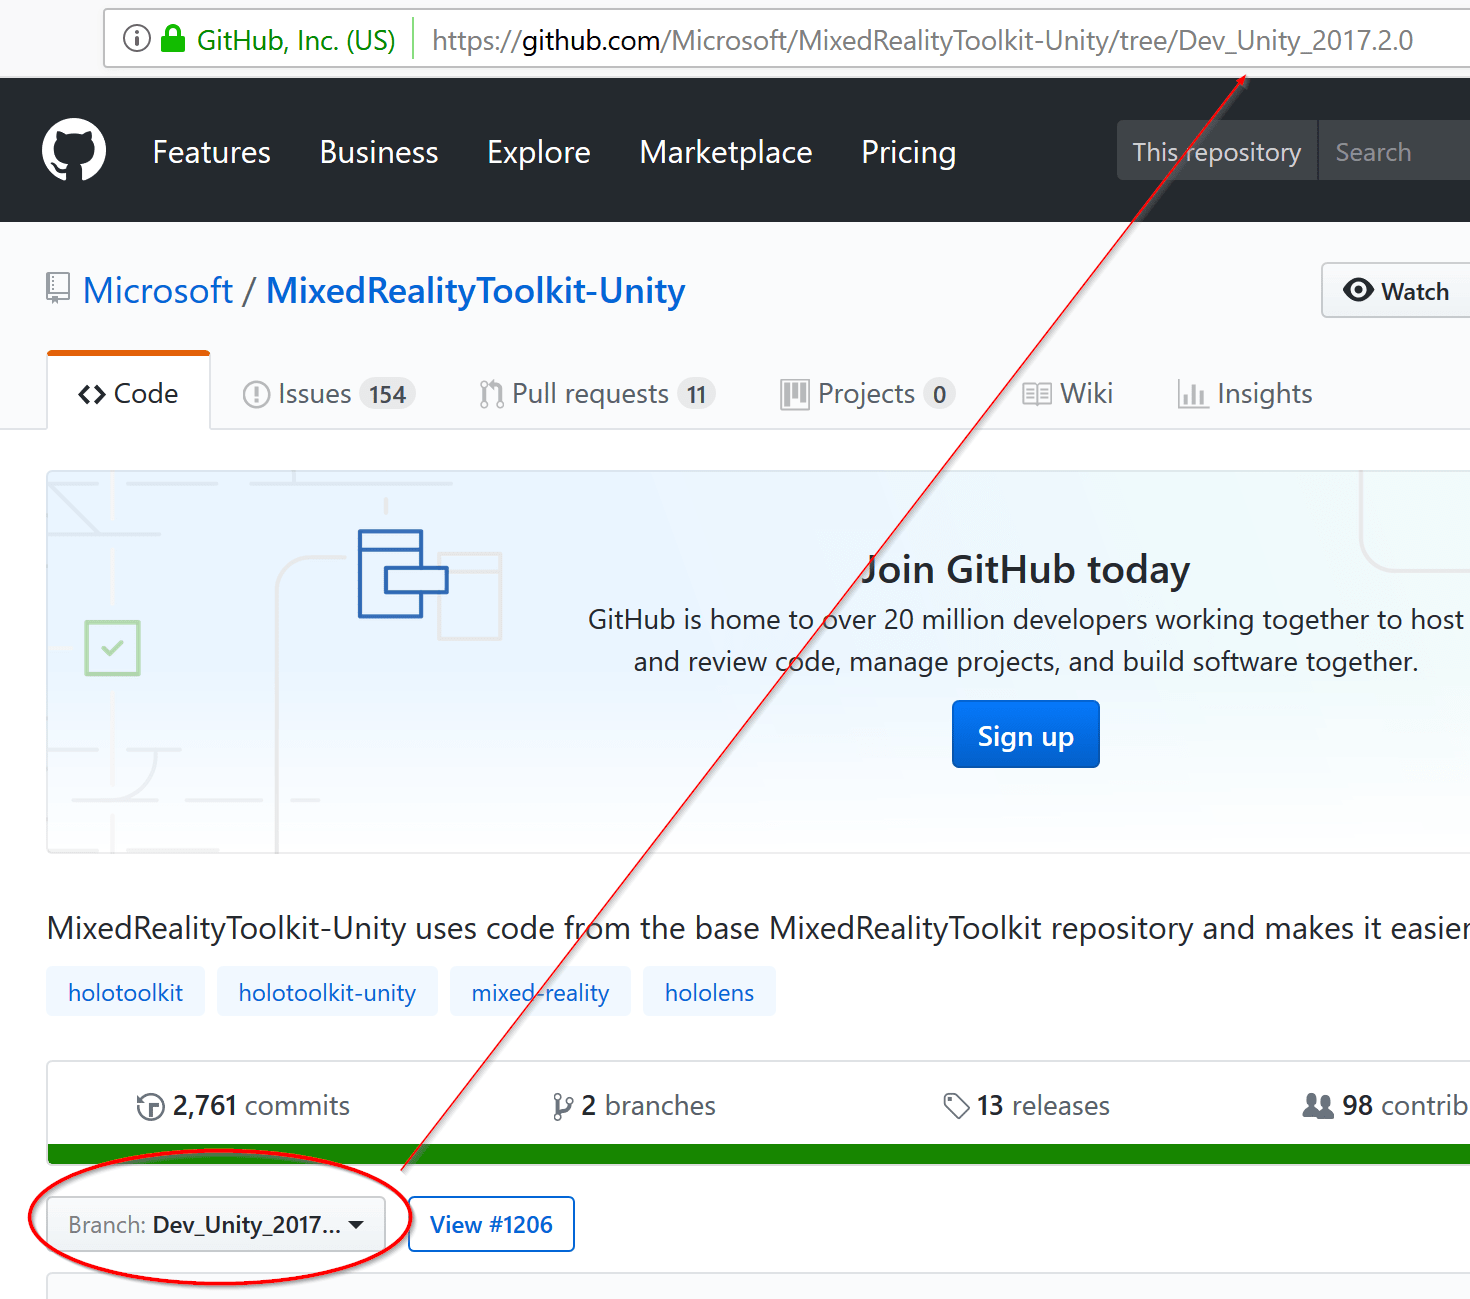
Task: Click the Pull requests count badge 11
Action: pyautogui.click(x=696, y=394)
